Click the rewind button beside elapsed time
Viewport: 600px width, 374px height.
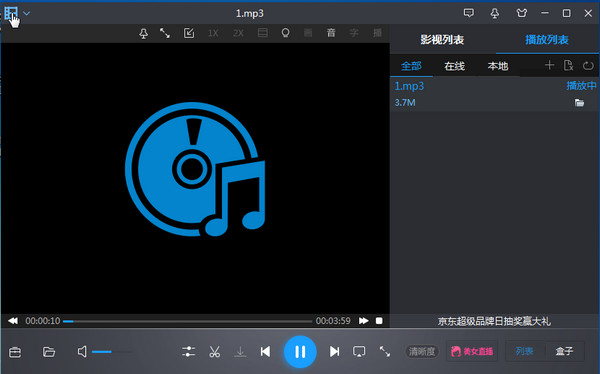pyautogui.click(x=13, y=321)
